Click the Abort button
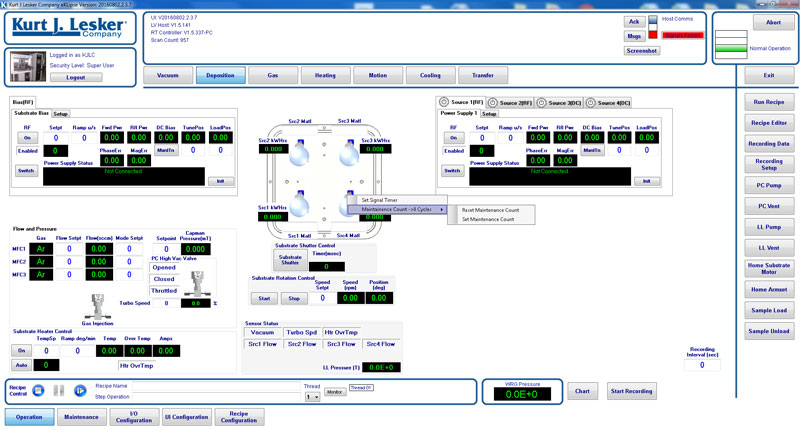 [x=773, y=22]
